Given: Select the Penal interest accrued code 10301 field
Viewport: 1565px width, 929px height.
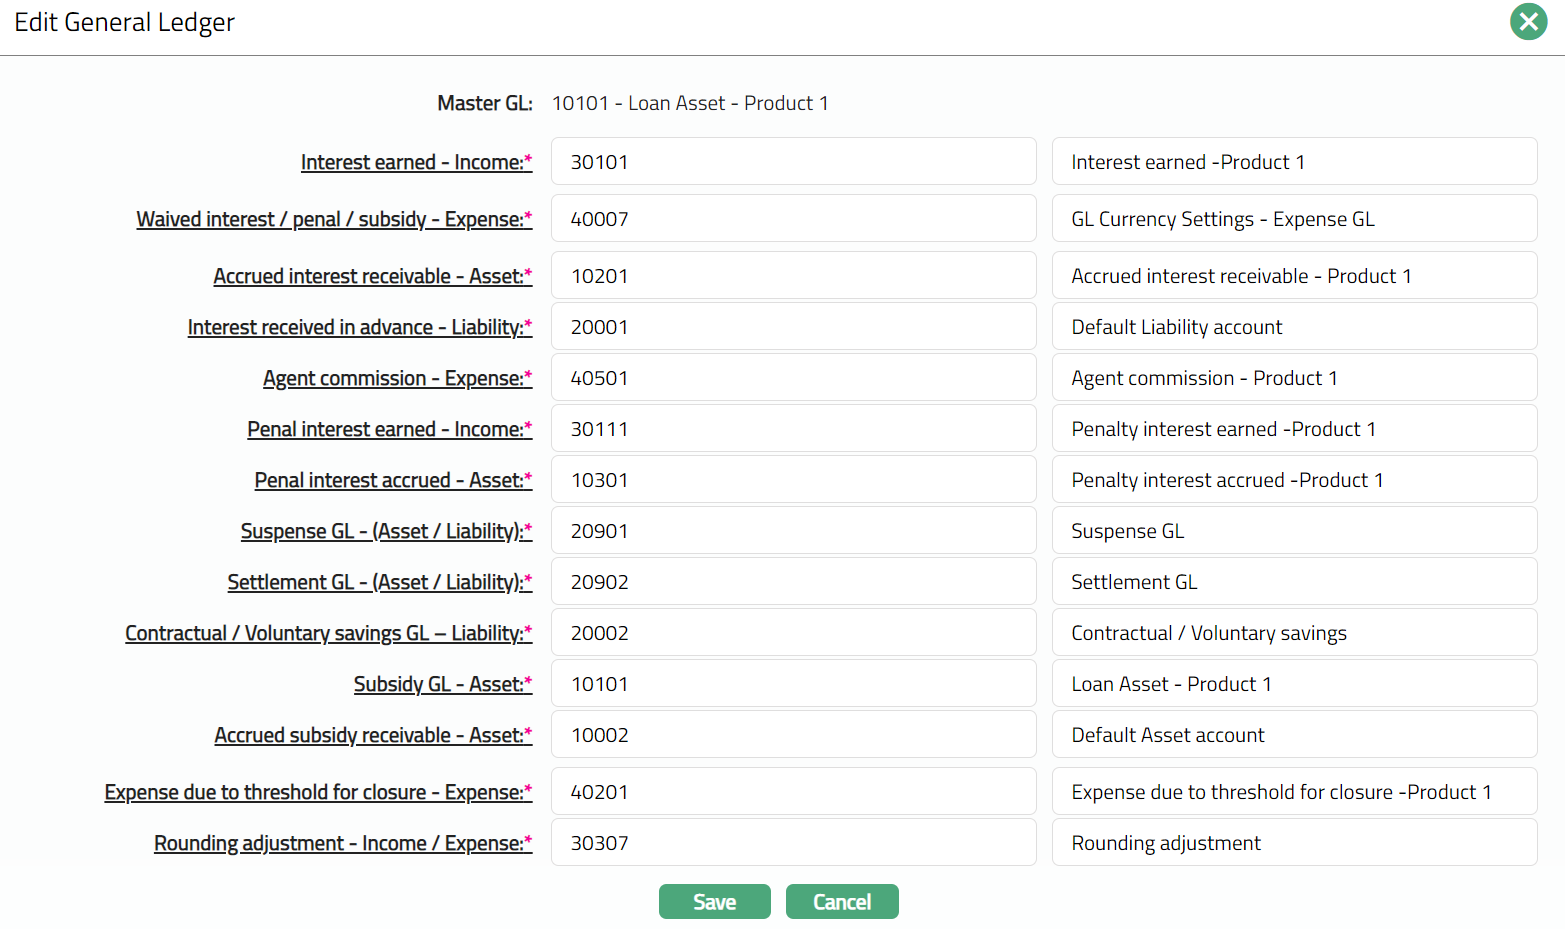Looking at the screenshot, I should pos(792,480).
